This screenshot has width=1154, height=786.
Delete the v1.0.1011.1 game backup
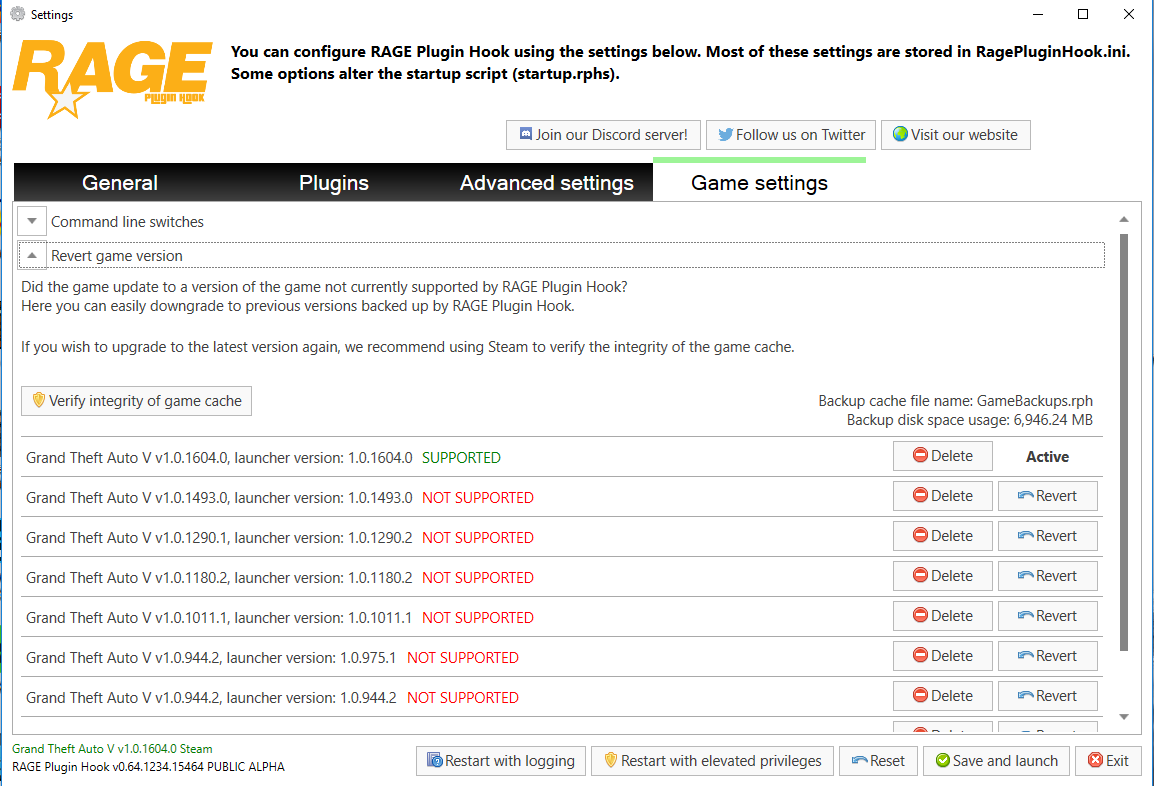click(943, 615)
